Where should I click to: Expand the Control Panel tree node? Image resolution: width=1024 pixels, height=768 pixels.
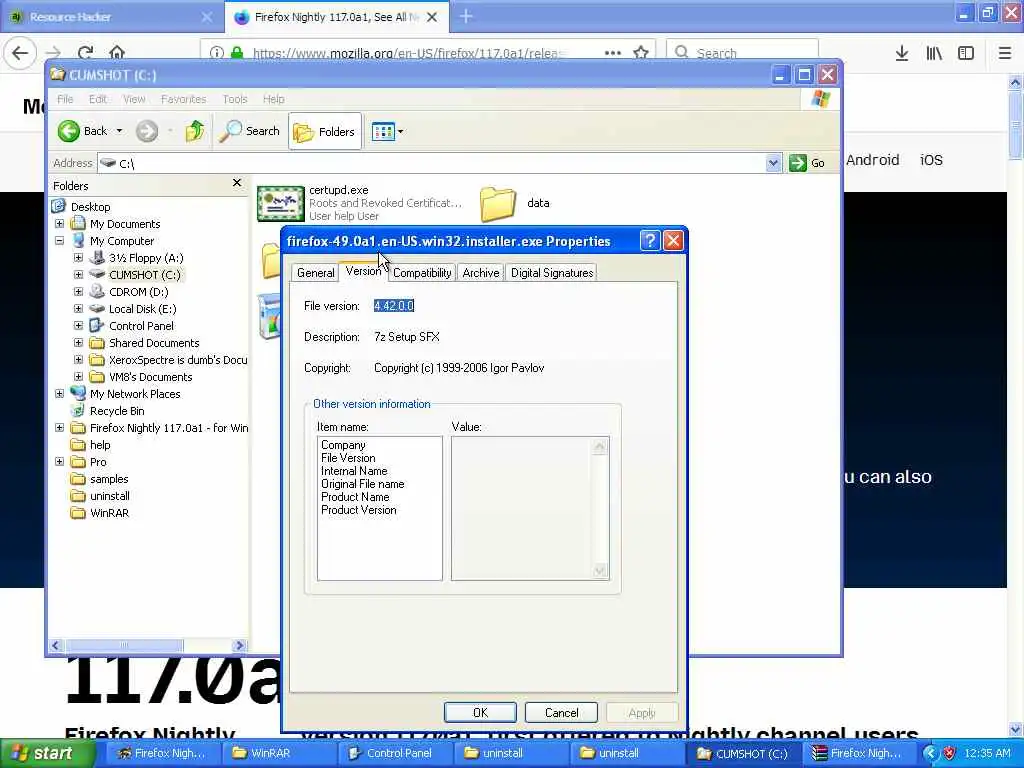[78, 326]
